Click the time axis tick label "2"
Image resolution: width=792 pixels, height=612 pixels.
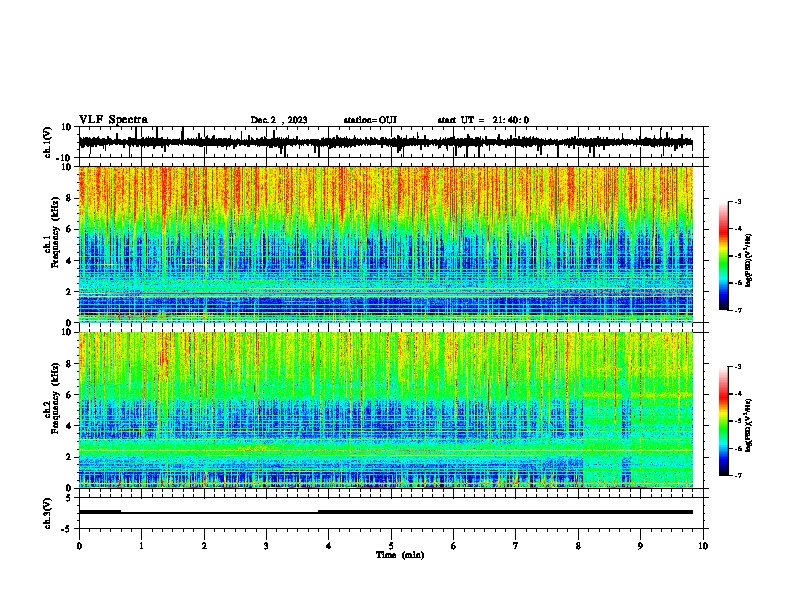pos(204,546)
